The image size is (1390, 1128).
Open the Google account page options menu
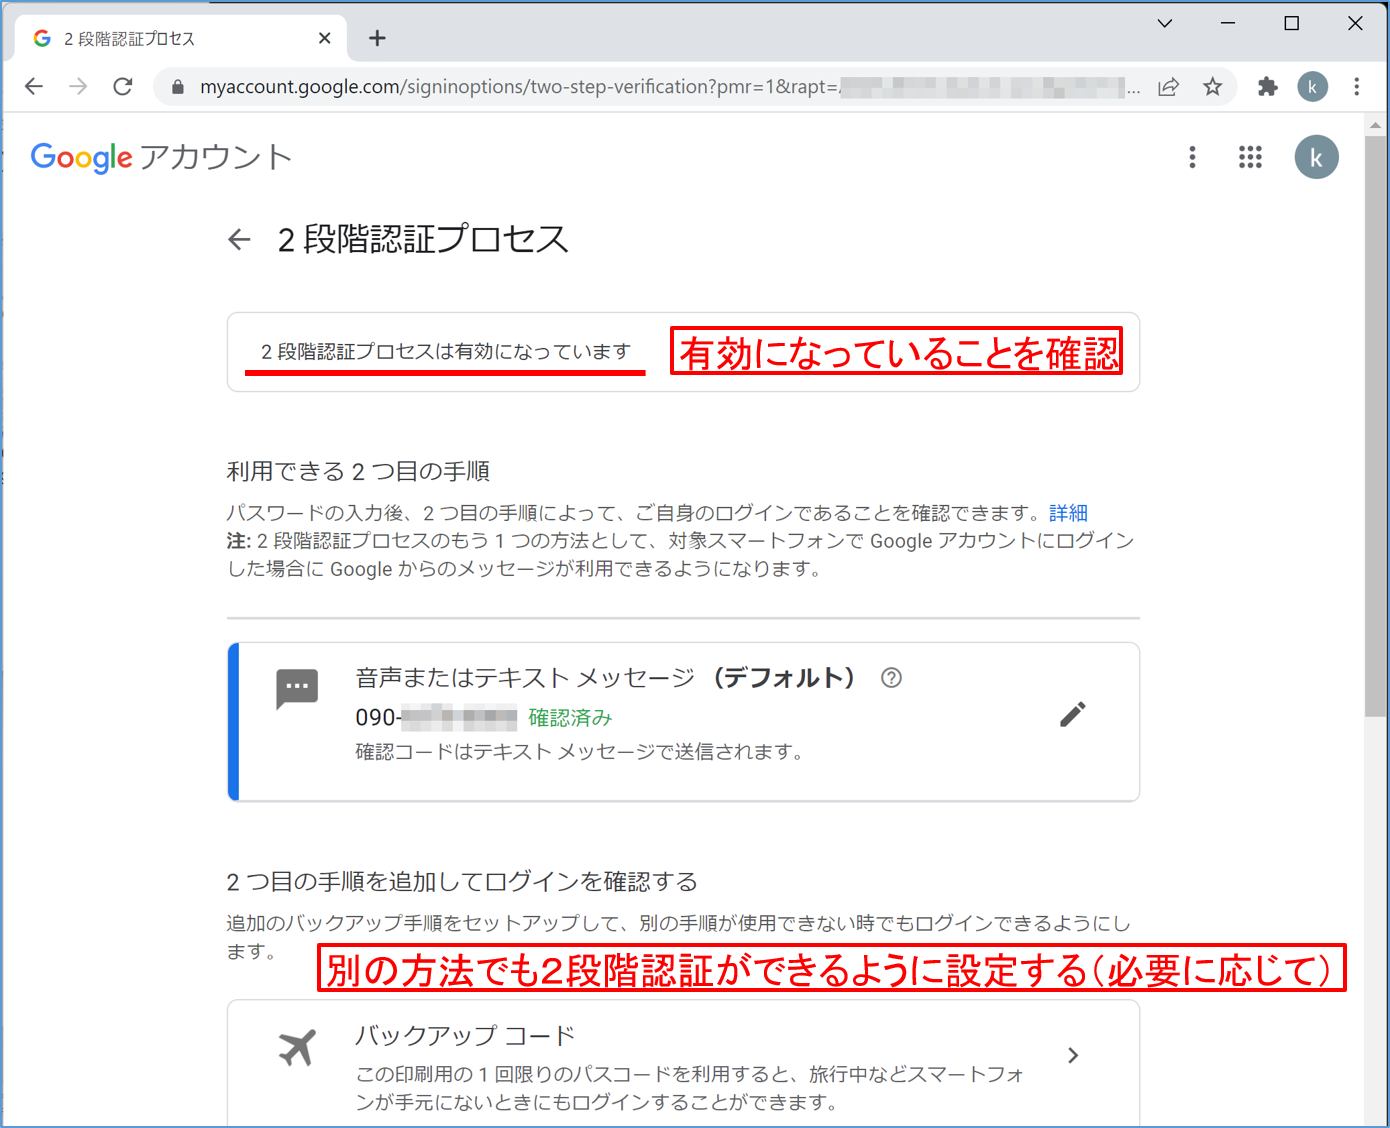coord(1192,157)
